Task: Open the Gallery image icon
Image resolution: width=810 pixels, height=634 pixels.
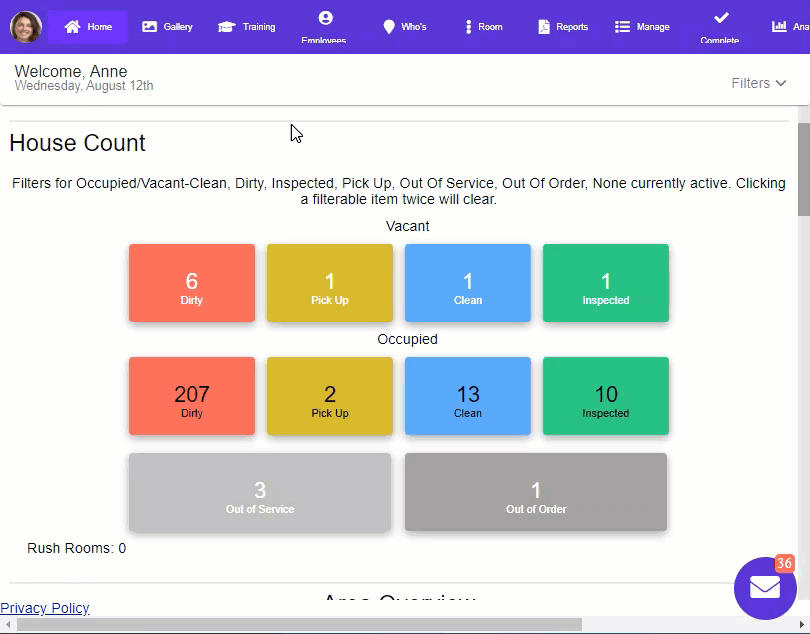Action: (x=150, y=27)
